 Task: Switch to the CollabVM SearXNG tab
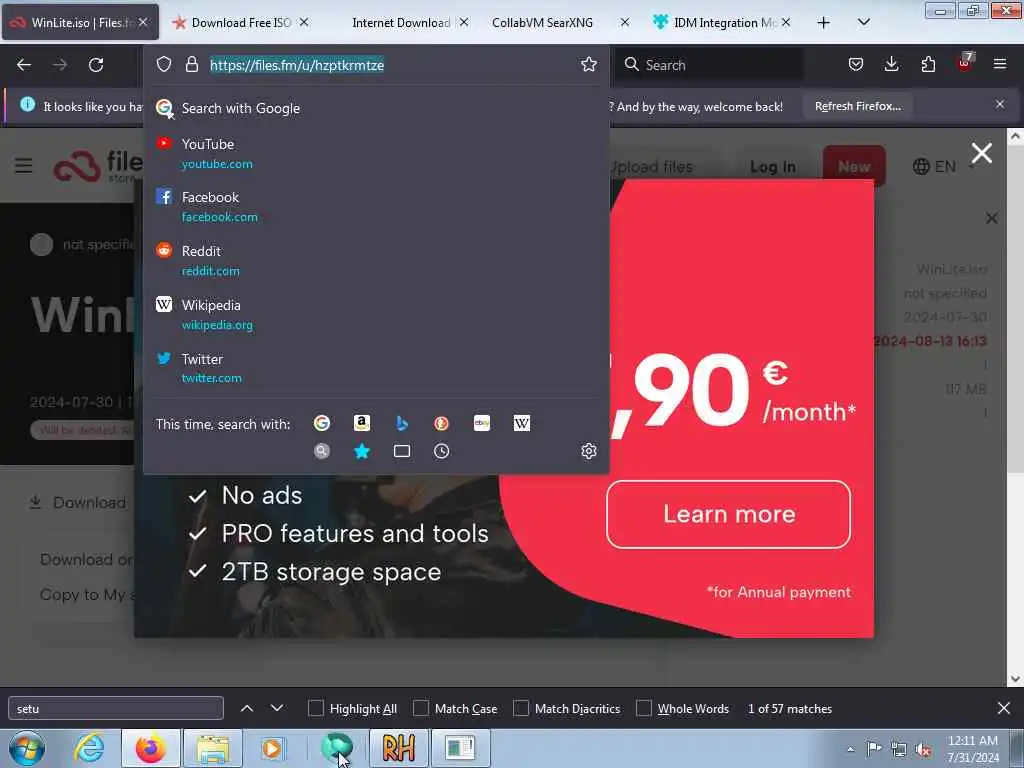pos(560,22)
